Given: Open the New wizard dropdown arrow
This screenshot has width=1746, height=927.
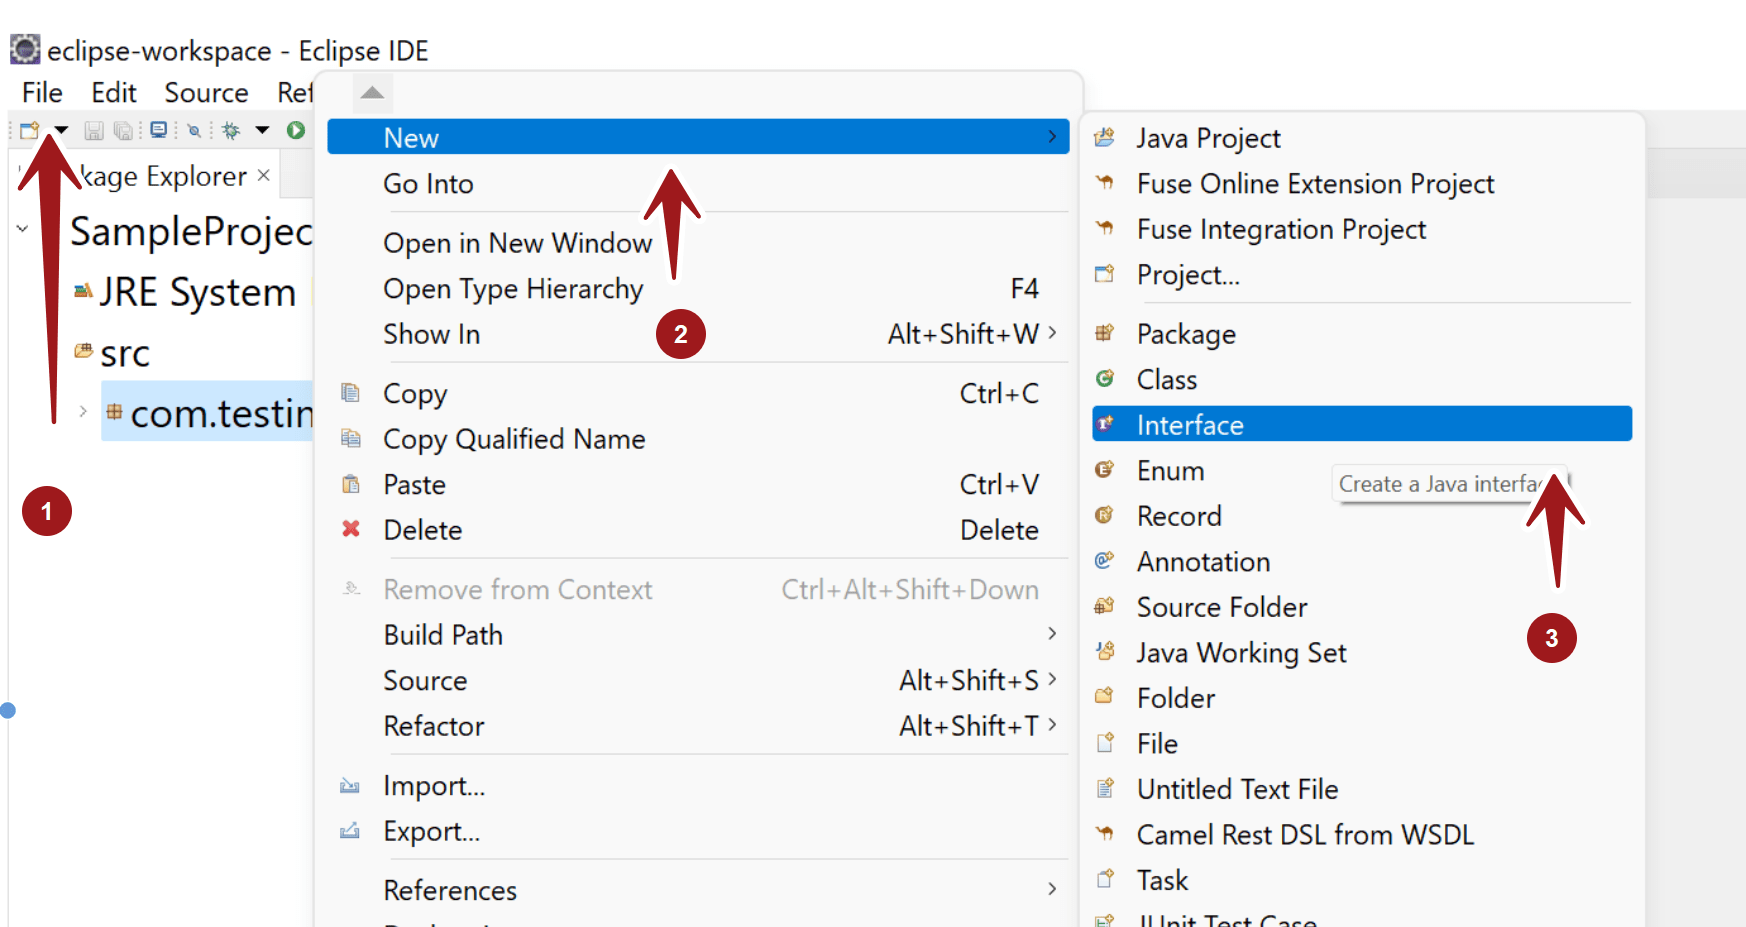Looking at the screenshot, I should pos(60,129).
